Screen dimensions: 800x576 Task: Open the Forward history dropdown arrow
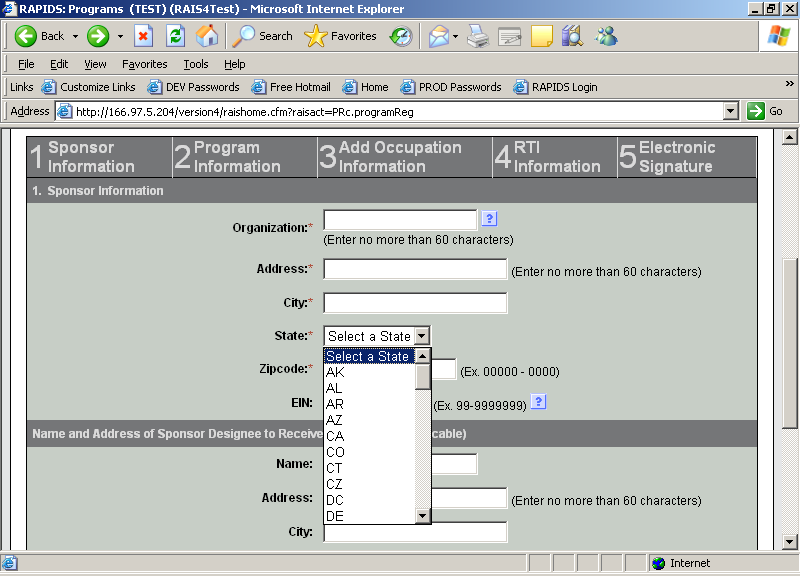coord(120,36)
